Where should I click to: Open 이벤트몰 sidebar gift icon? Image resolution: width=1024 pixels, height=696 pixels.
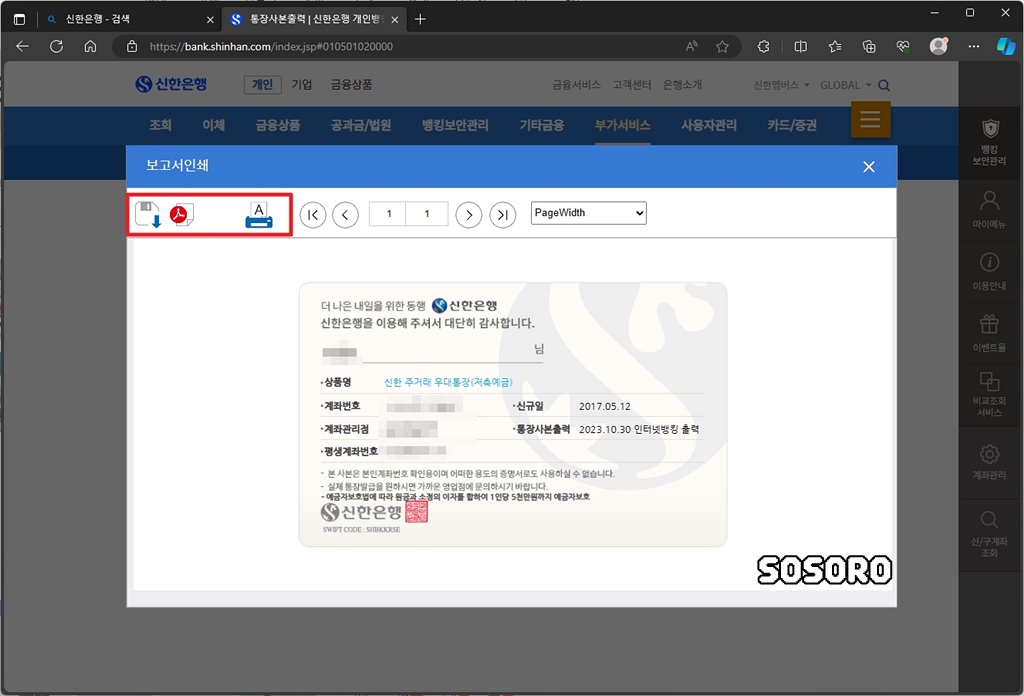click(x=989, y=333)
